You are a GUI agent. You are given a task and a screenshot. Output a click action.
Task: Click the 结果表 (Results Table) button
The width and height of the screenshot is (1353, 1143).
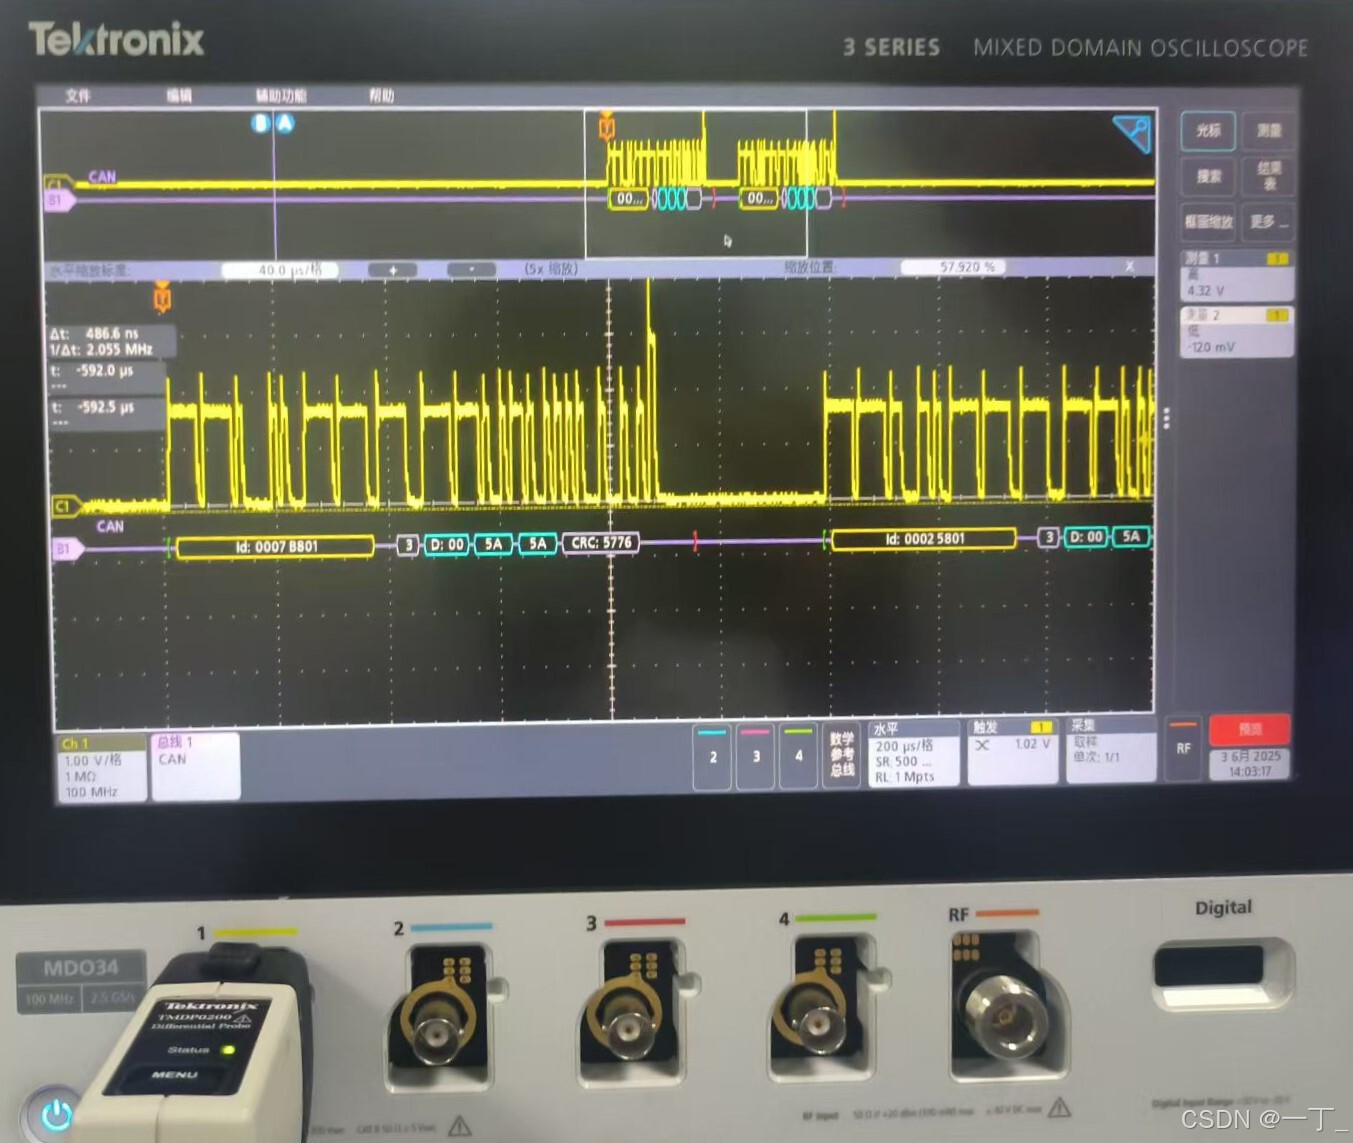click(1269, 176)
